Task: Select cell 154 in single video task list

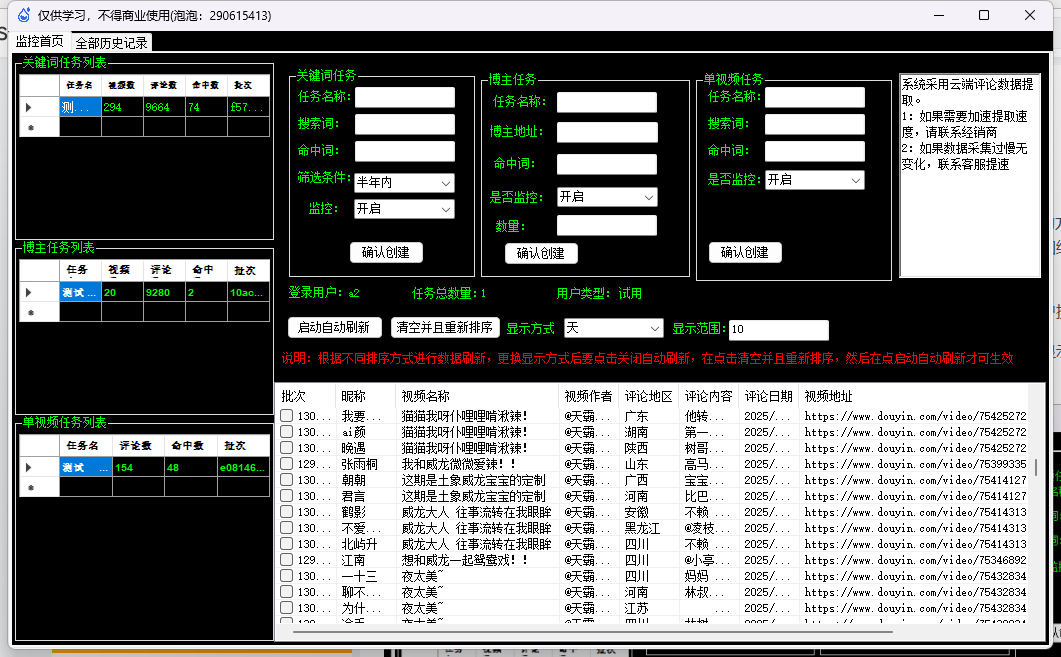Action: [139, 468]
